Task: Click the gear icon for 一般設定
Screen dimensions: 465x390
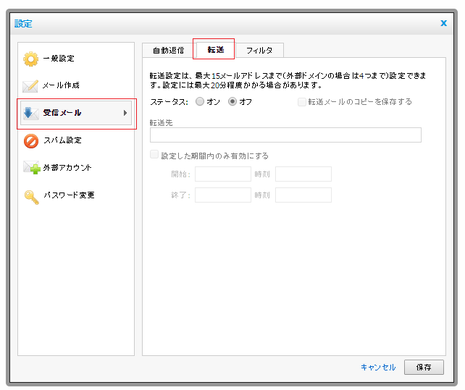Action: point(31,59)
